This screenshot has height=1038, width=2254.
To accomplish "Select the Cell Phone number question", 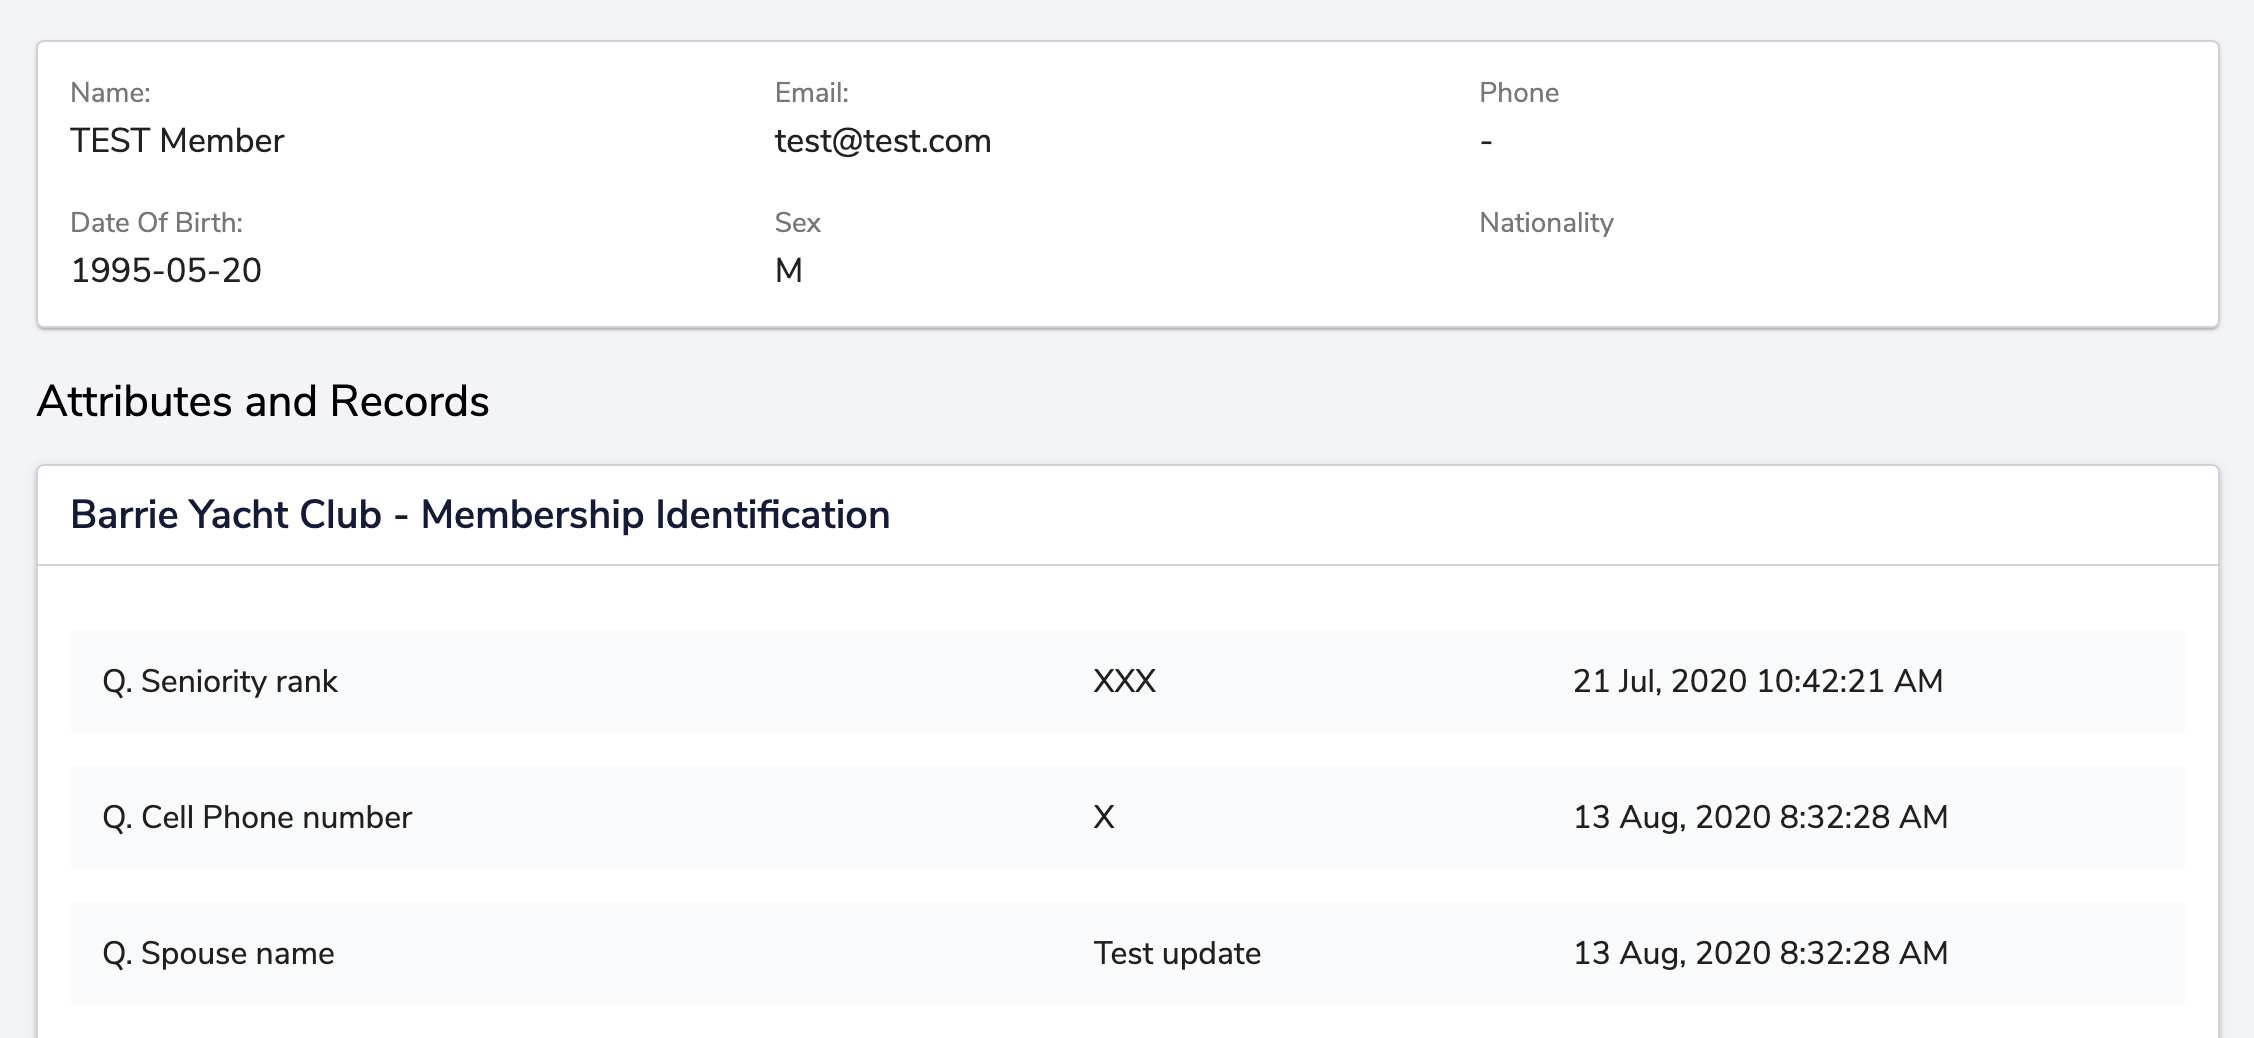I will pos(257,818).
